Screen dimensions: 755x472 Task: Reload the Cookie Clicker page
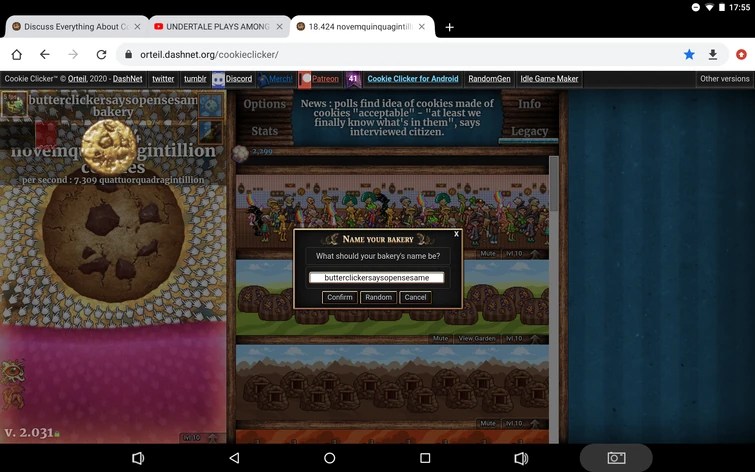101,54
